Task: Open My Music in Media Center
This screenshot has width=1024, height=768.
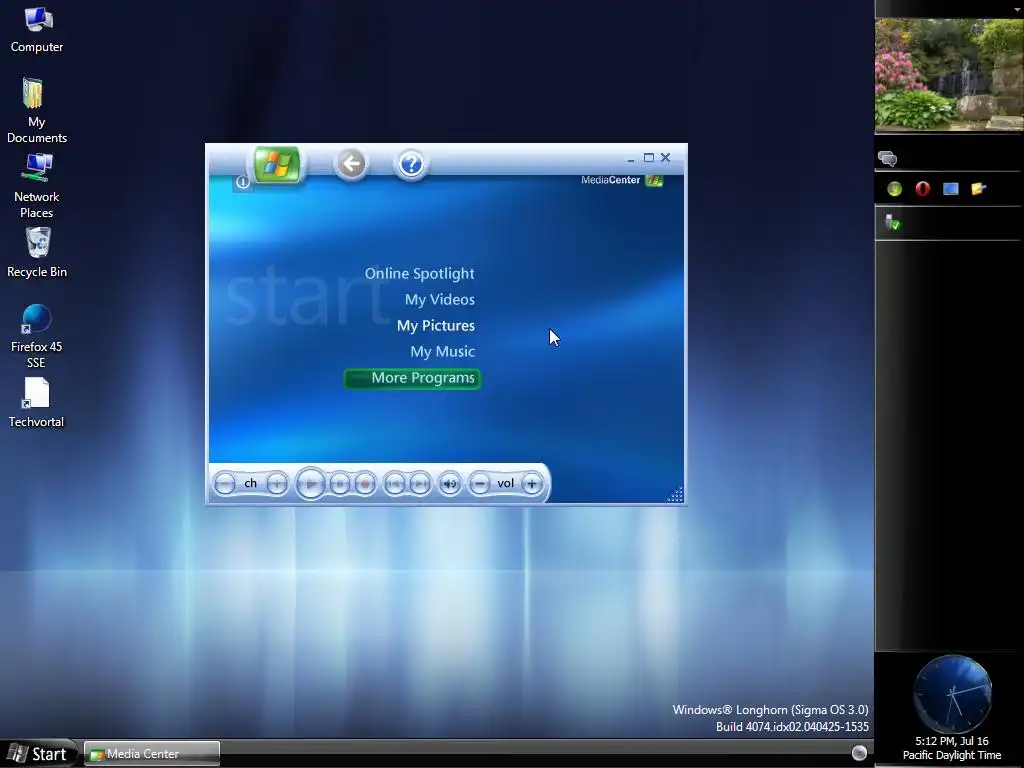Action: click(x=442, y=352)
